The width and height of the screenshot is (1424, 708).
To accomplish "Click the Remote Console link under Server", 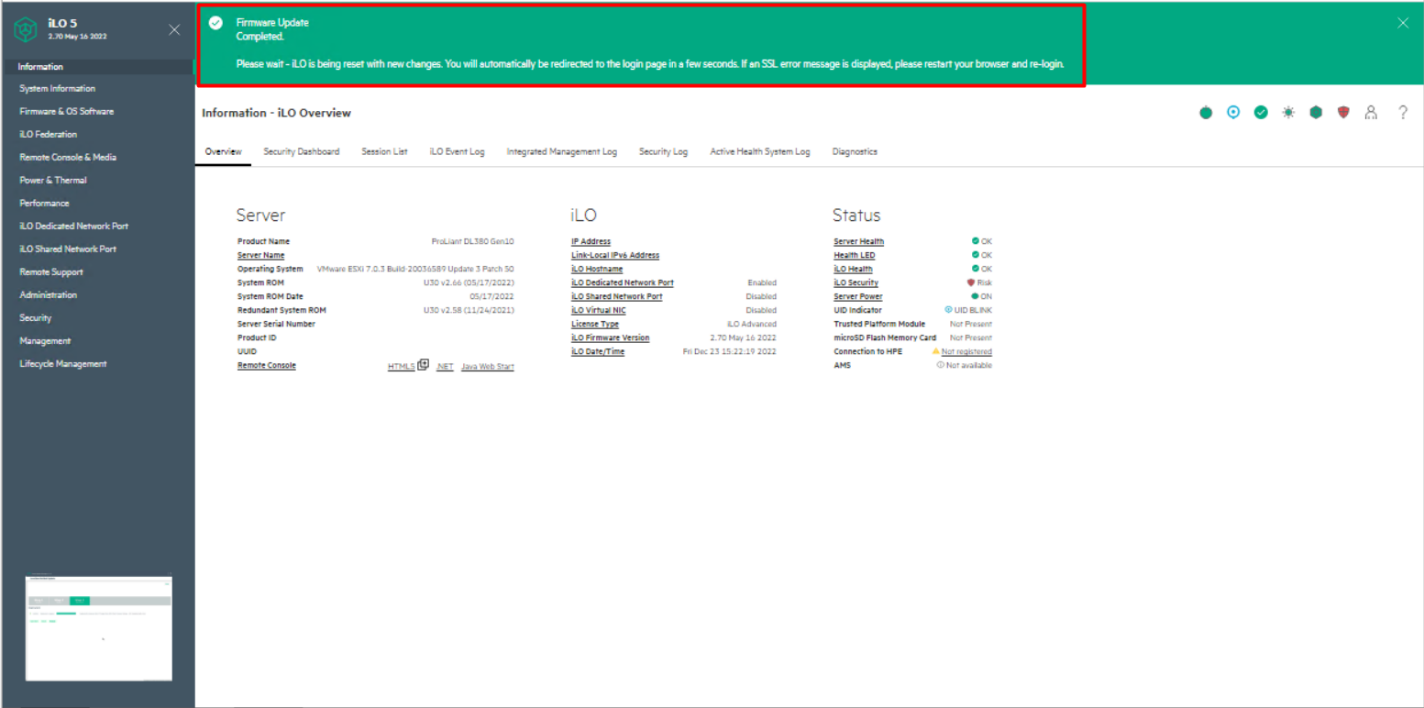I will 266,366.
